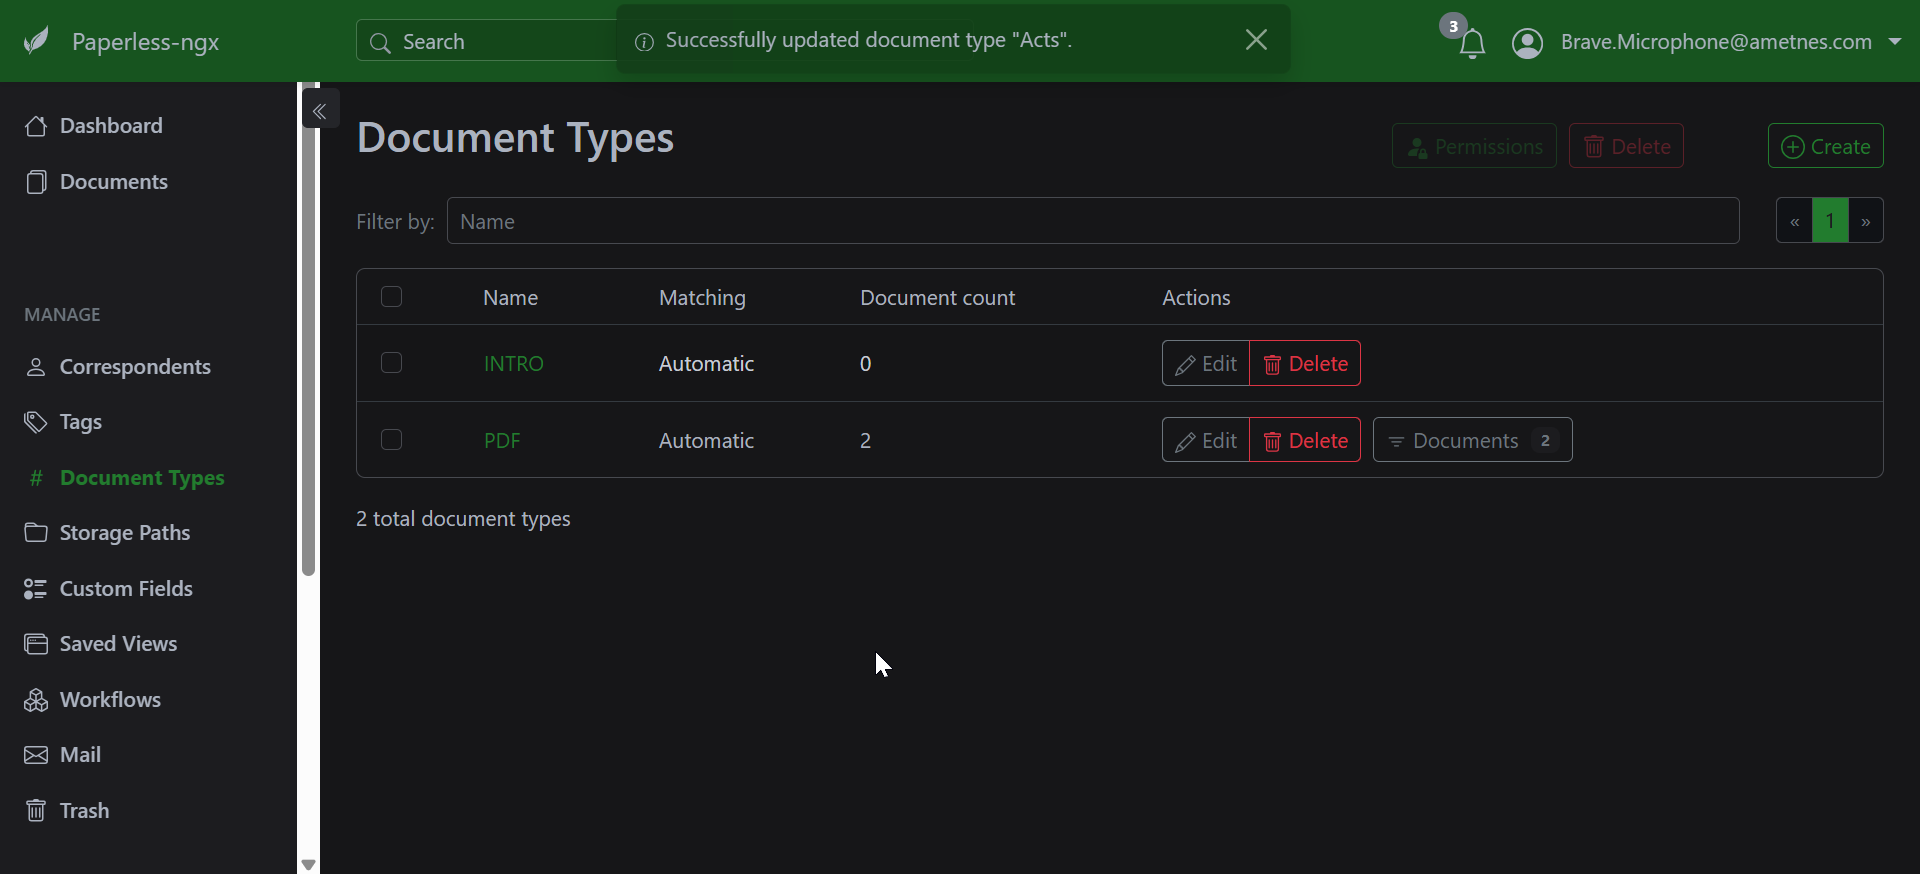Collapse the sidebar with the chevron button

(320, 111)
